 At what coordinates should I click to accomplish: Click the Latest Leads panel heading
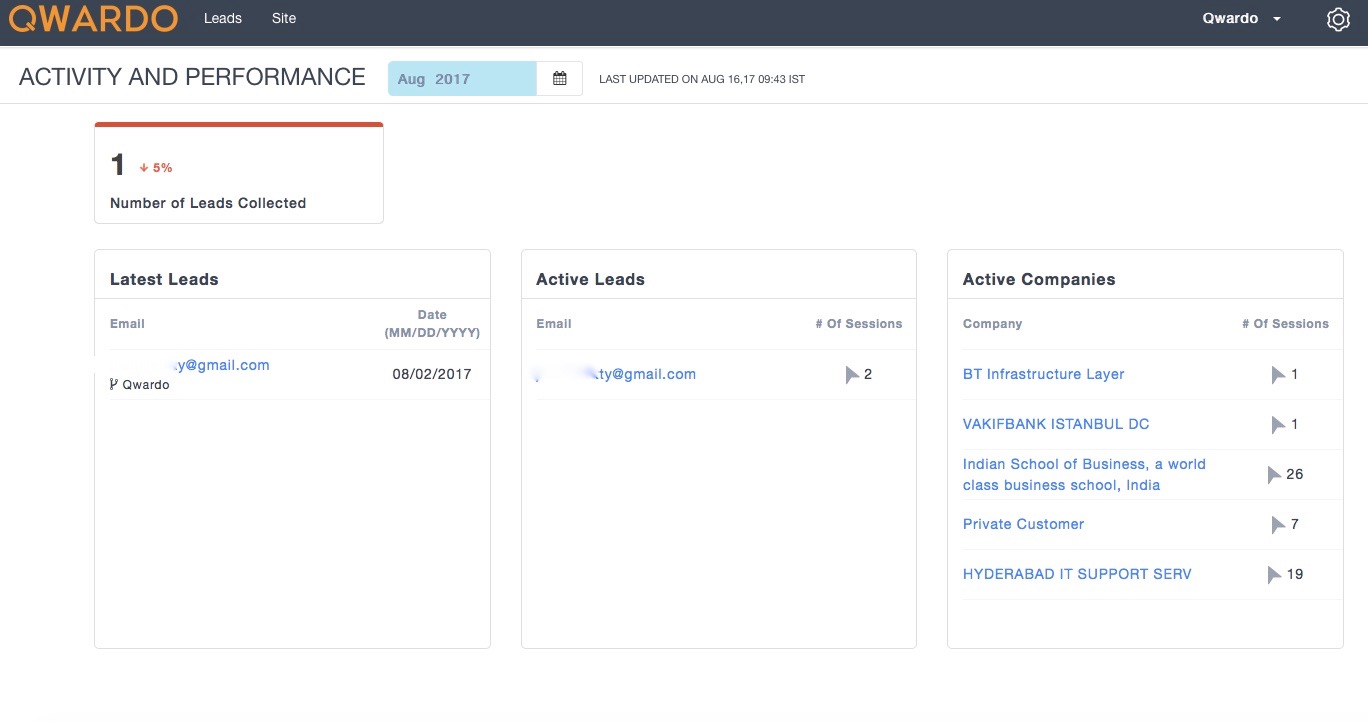point(164,280)
